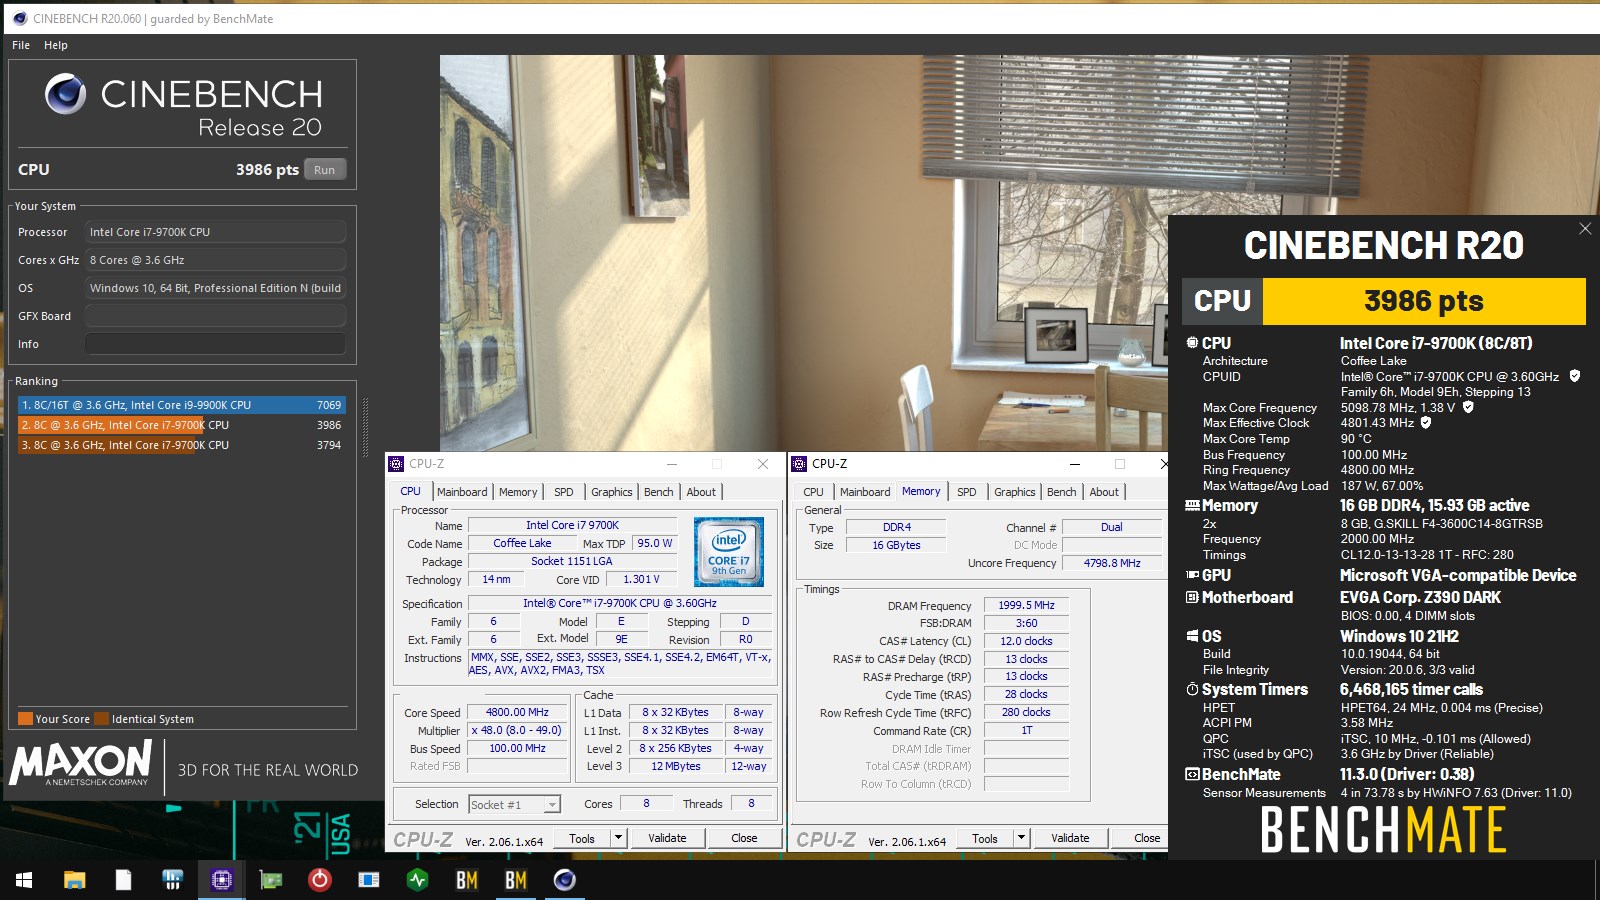The height and width of the screenshot is (900, 1600).
Task: Click the Uncore Frequency value 4798.8 MHz
Action: click(1112, 563)
